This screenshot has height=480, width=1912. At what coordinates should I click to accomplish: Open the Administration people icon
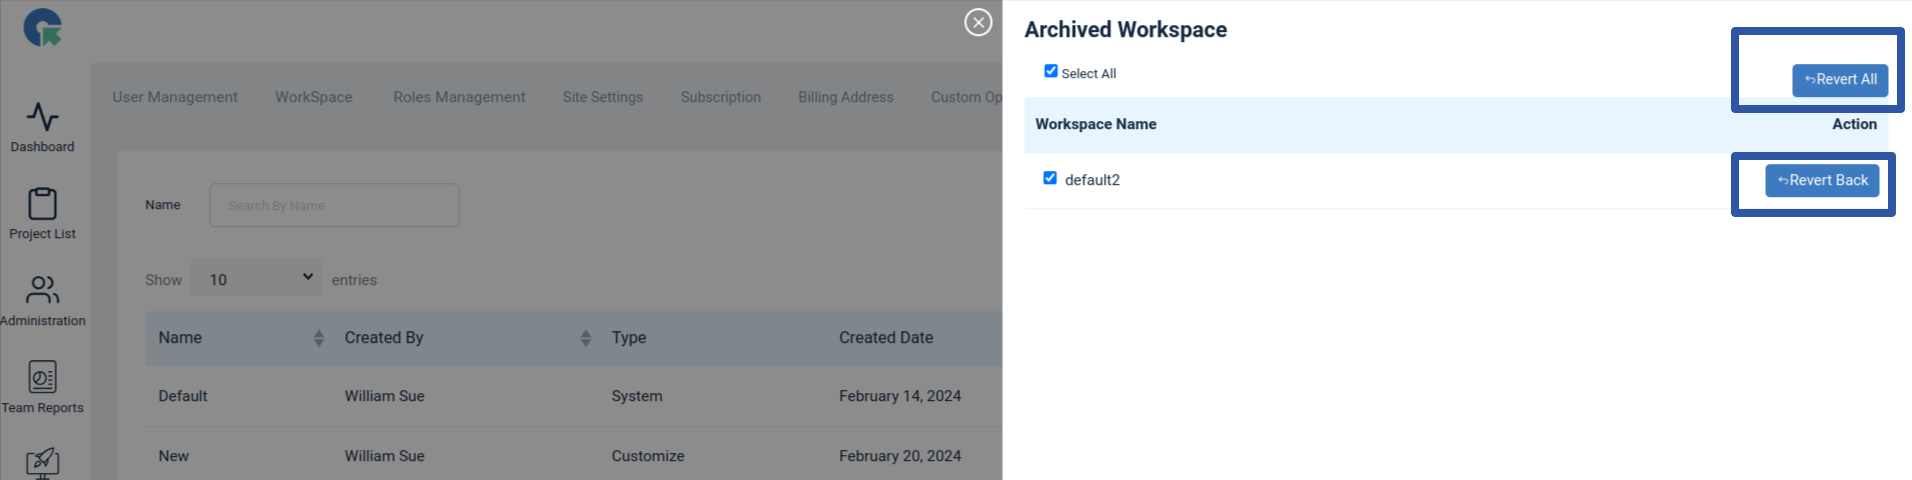pos(42,290)
